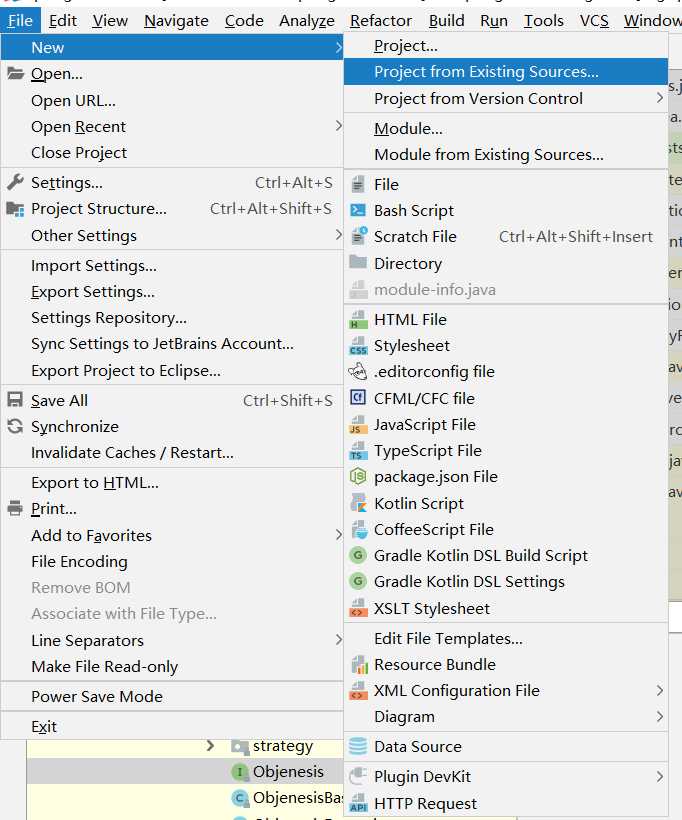Click the Plugin DevKit icon
The height and width of the screenshot is (820, 682).
(358, 776)
